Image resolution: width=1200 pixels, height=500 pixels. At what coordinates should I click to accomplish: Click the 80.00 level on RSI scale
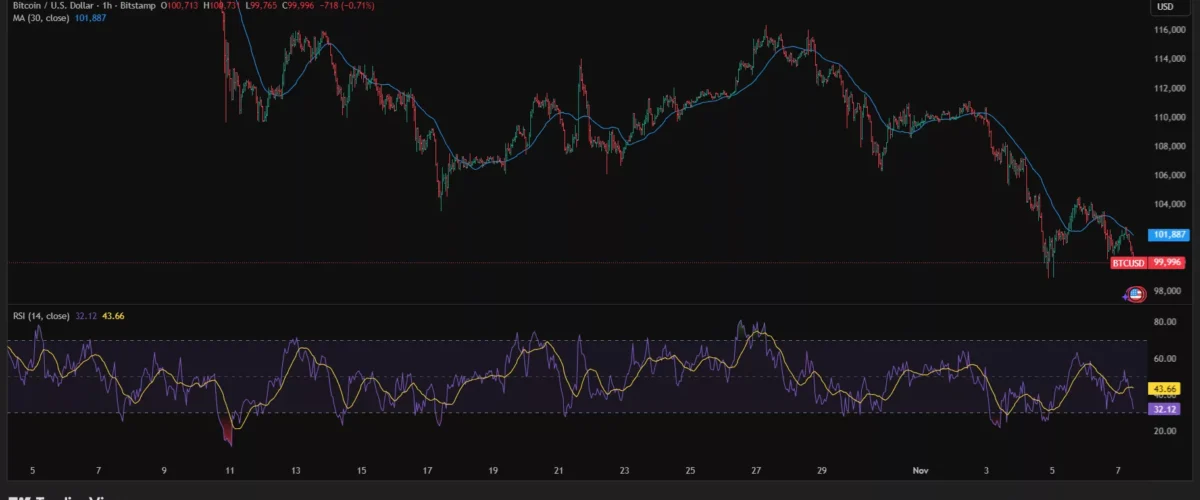click(x=1164, y=323)
